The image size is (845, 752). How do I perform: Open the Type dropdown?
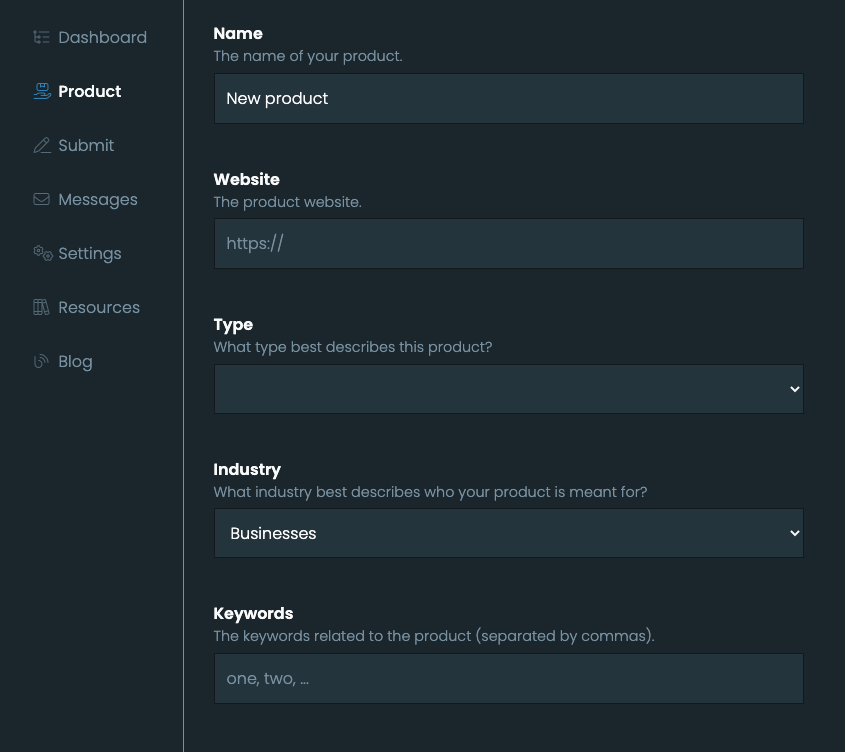click(508, 389)
